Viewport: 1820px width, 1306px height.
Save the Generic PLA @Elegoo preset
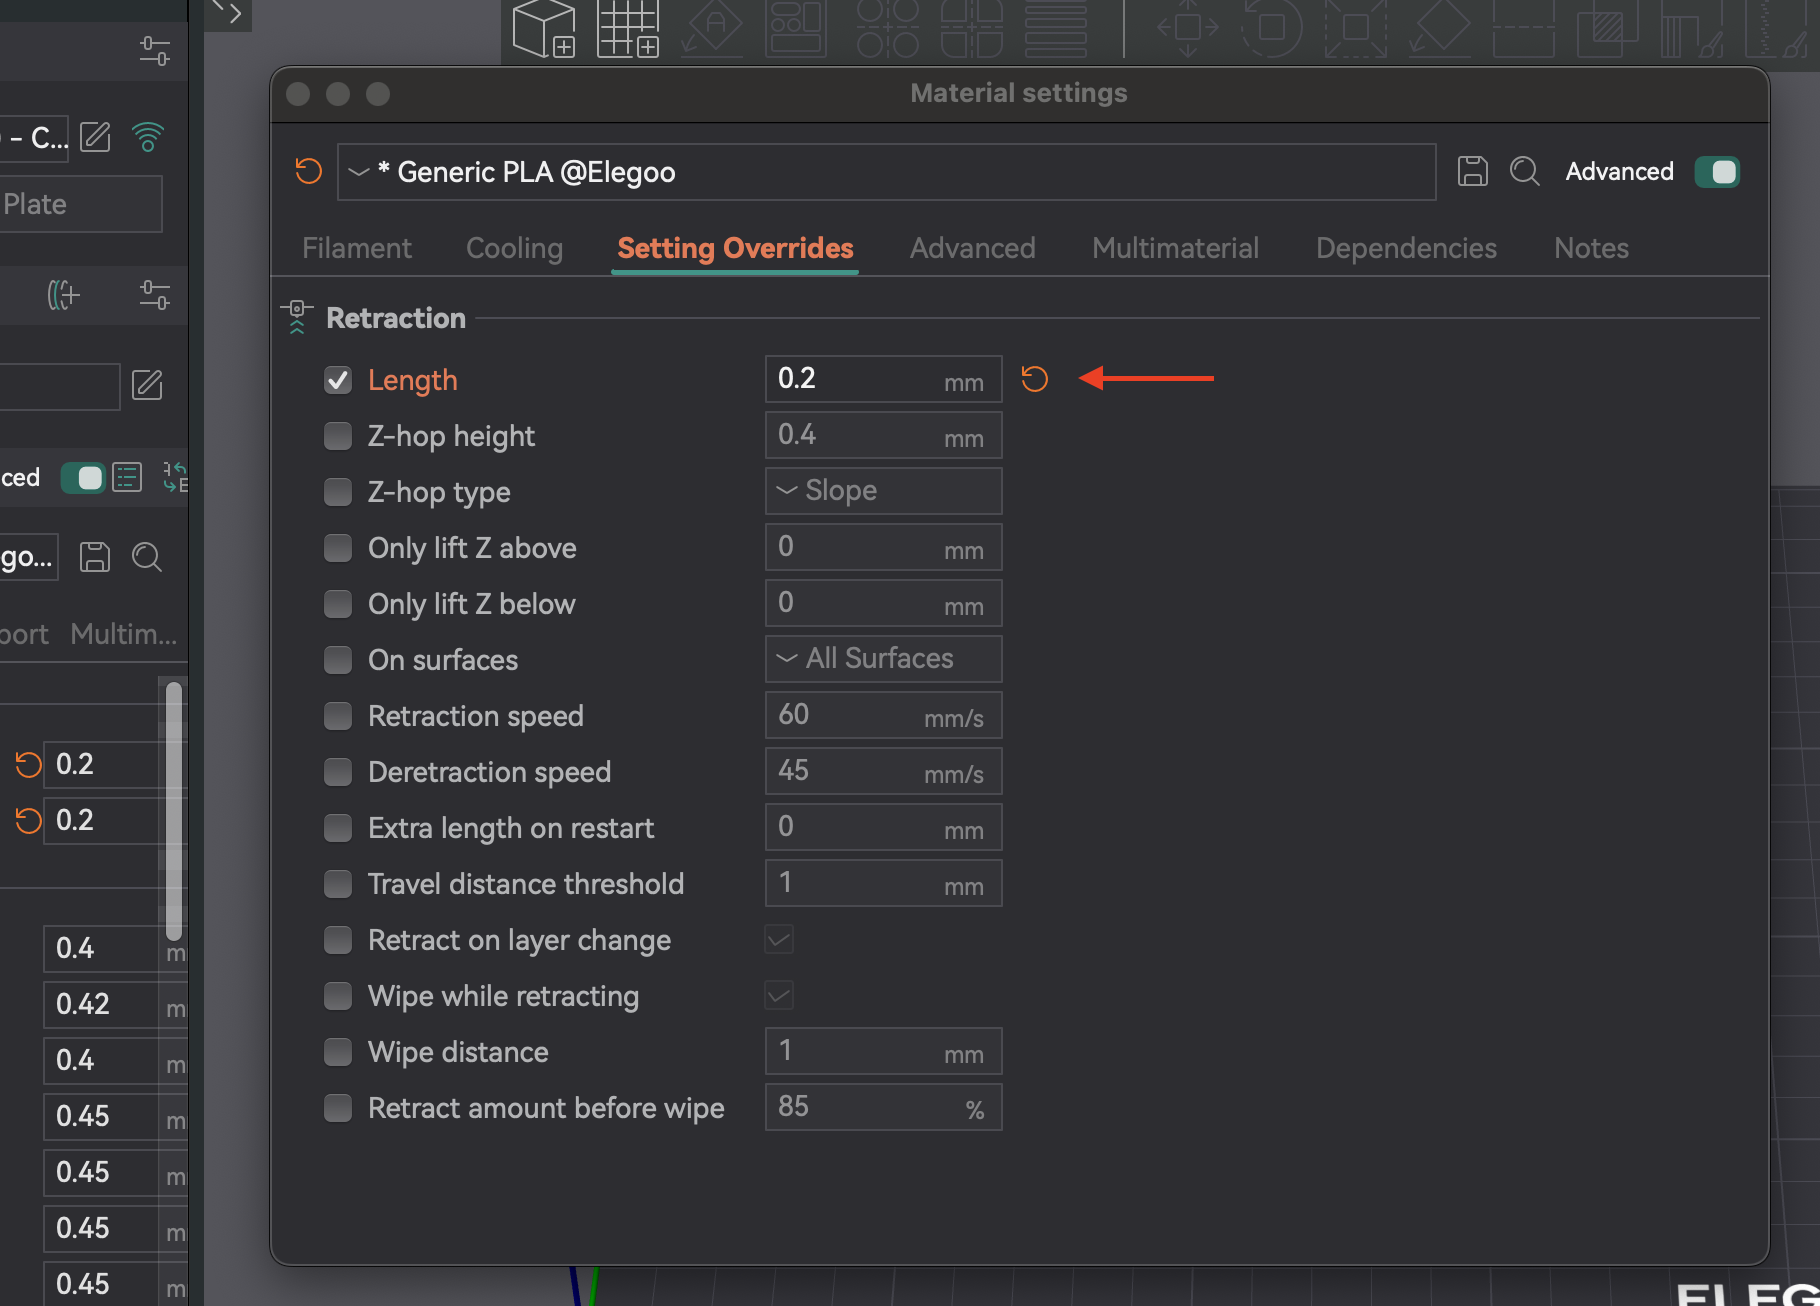coord(1472,172)
